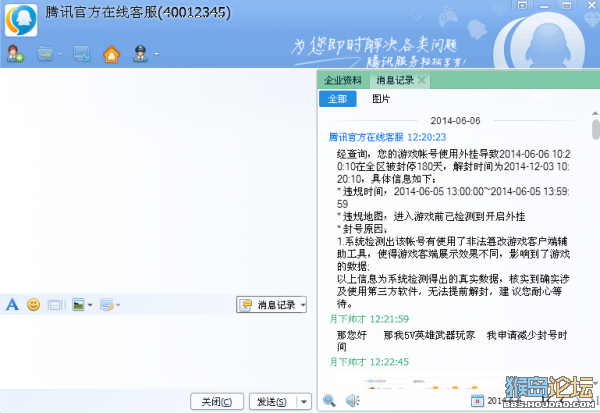Expand the officer icon dropdown arrow
Viewport: 600px width, 413px height.
point(156,54)
